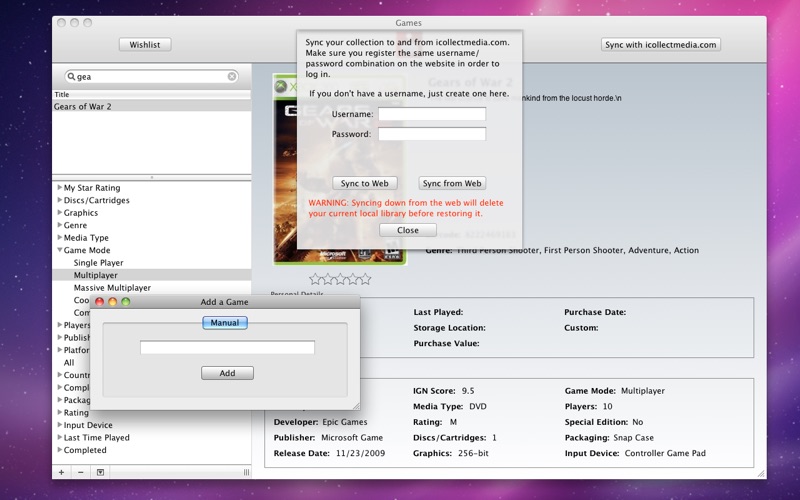
Task: Expand the Graphics category
Action: (x=60, y=213)
